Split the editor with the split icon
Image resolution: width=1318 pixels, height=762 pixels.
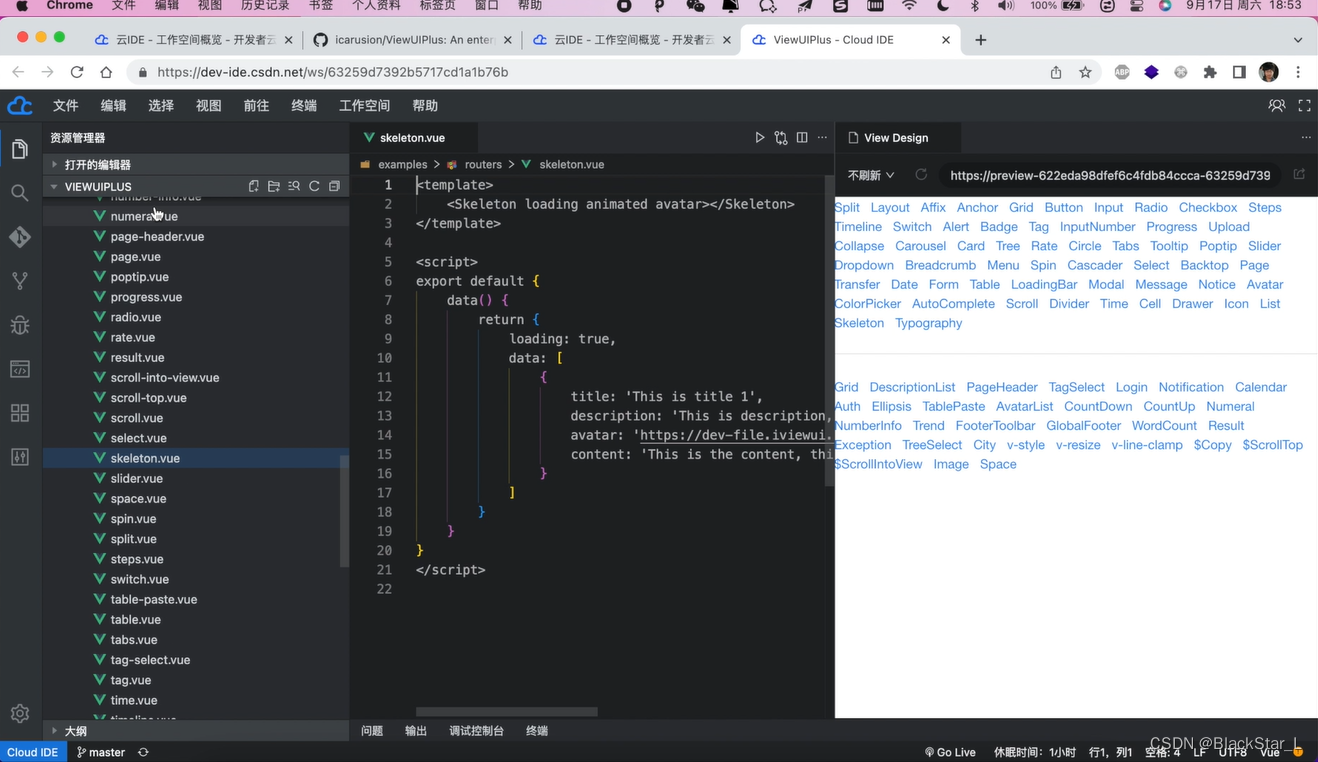[x=802, y=138]
